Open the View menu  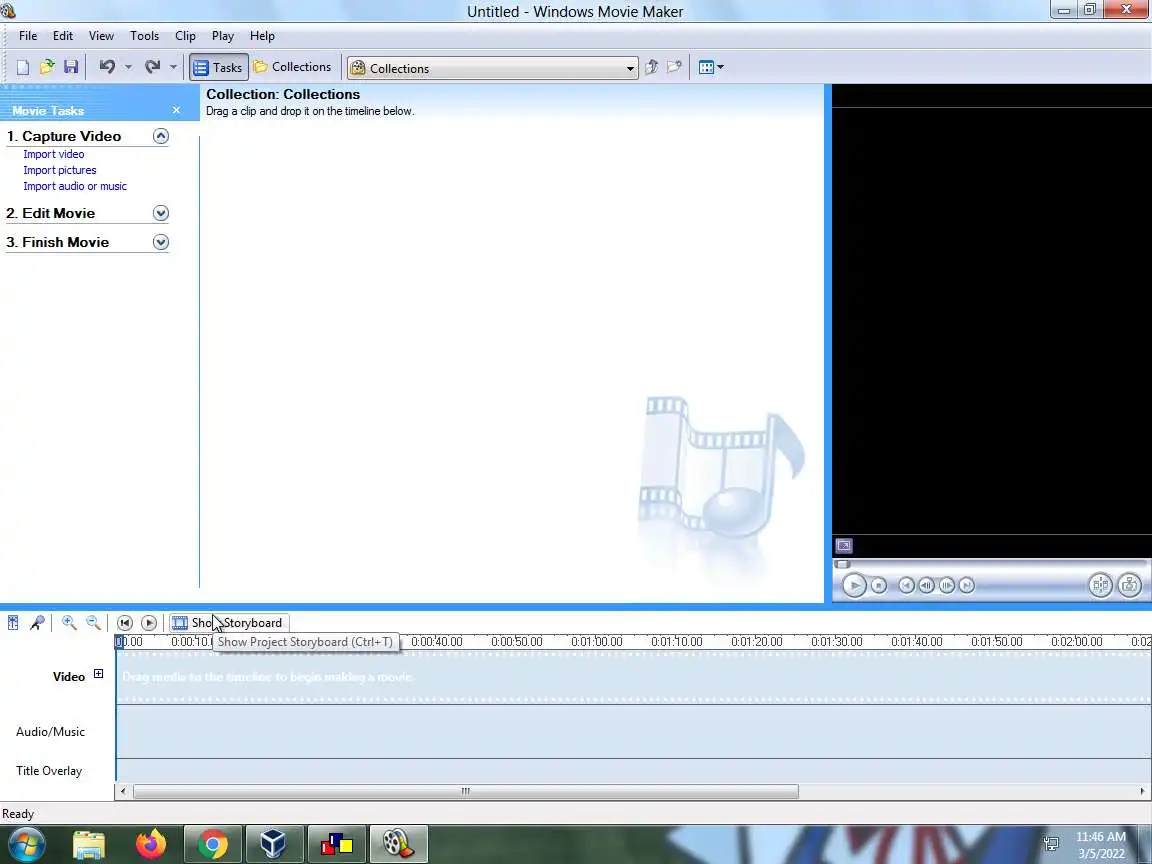click(101, 36)
